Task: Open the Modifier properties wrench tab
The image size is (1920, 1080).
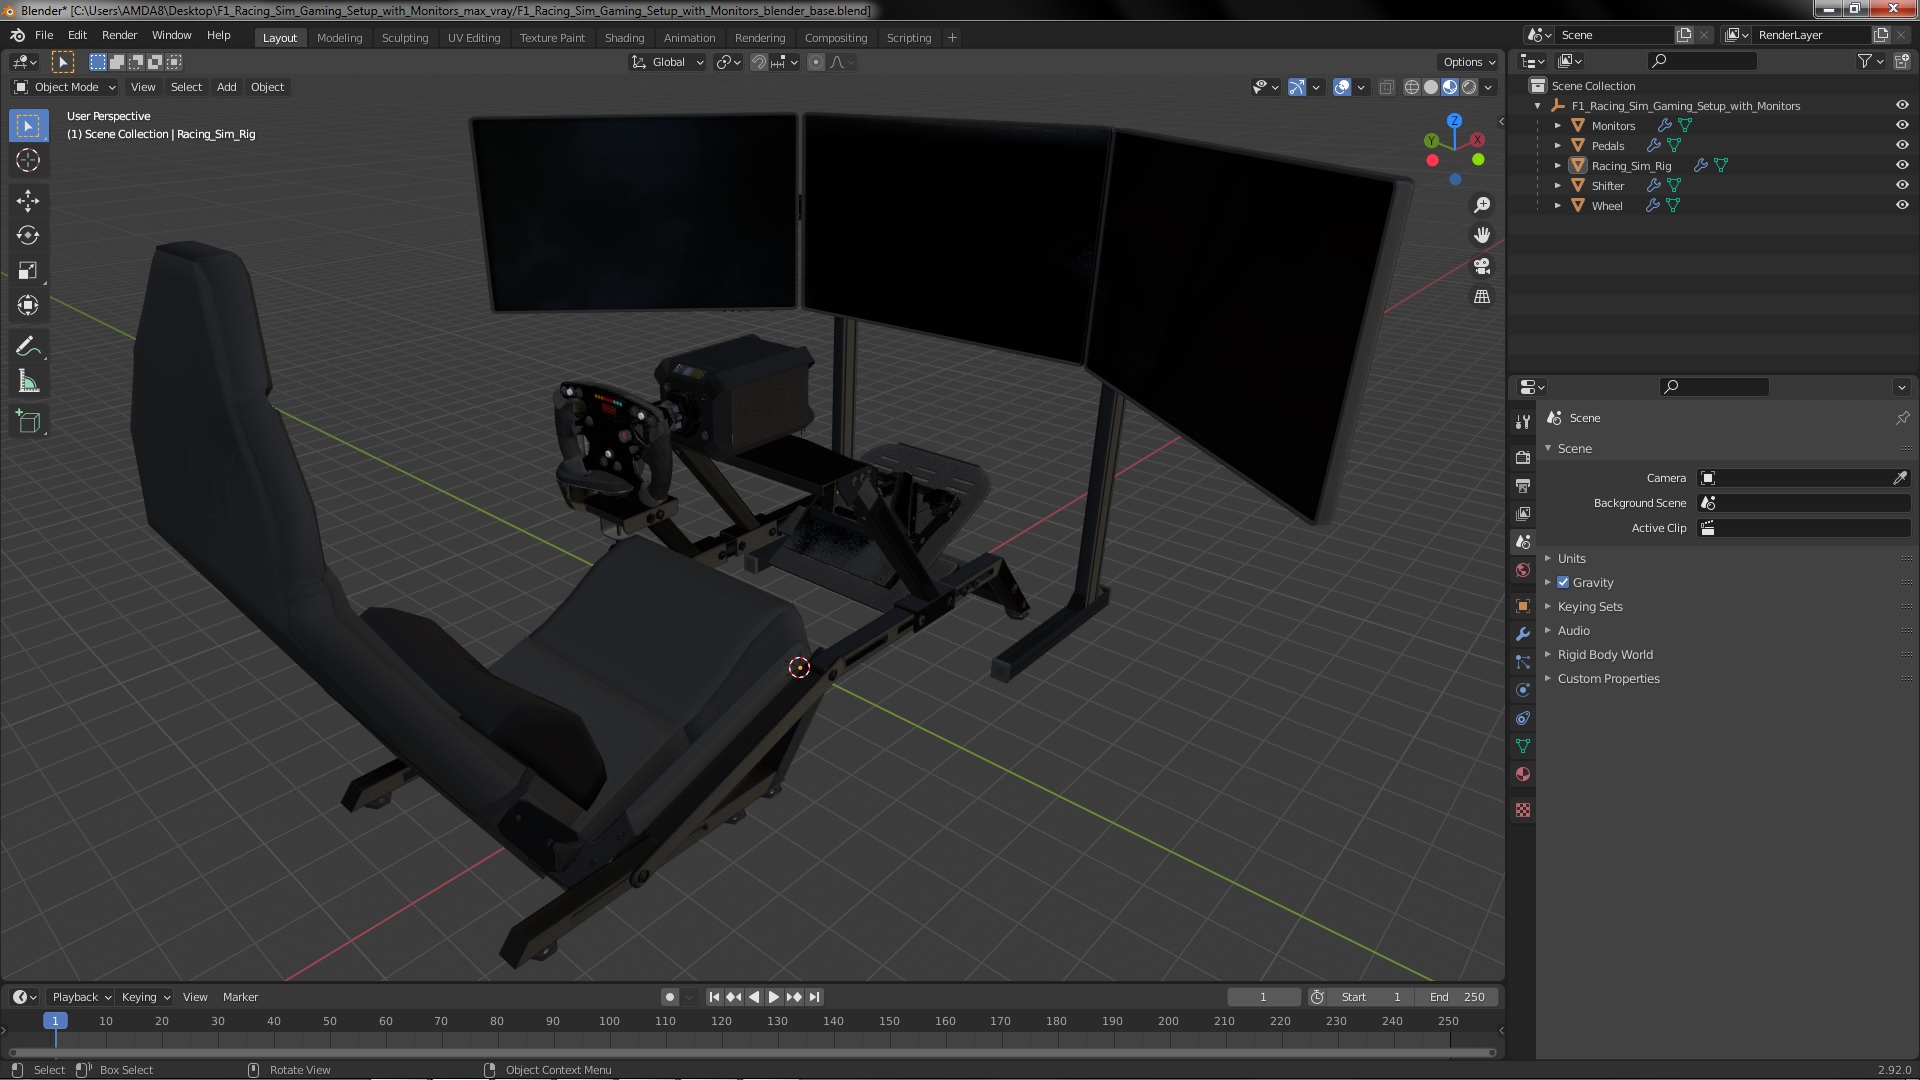Action: [x=1523, y=634]
